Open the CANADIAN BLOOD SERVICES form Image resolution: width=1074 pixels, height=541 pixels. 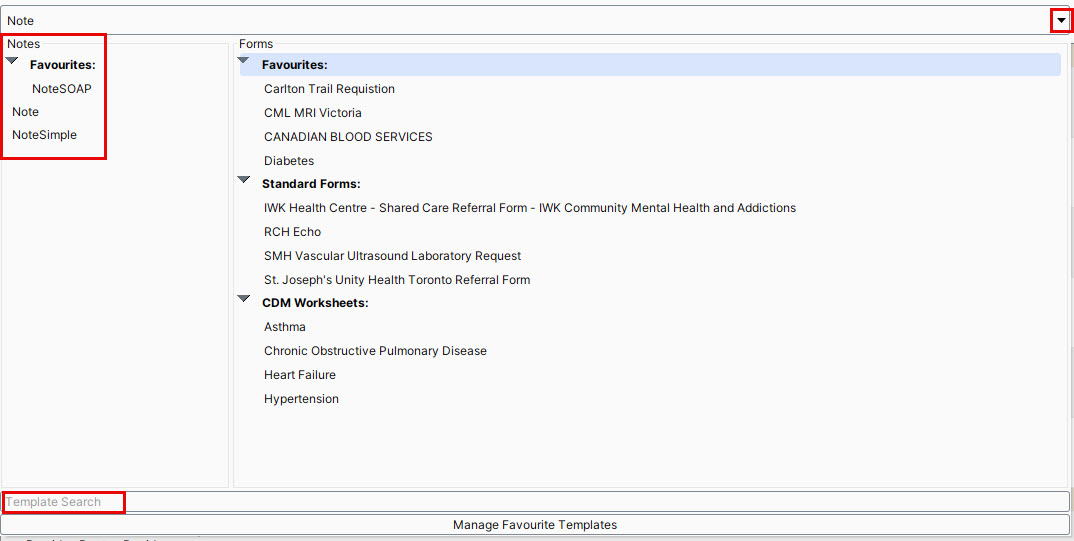click(348, 137)
